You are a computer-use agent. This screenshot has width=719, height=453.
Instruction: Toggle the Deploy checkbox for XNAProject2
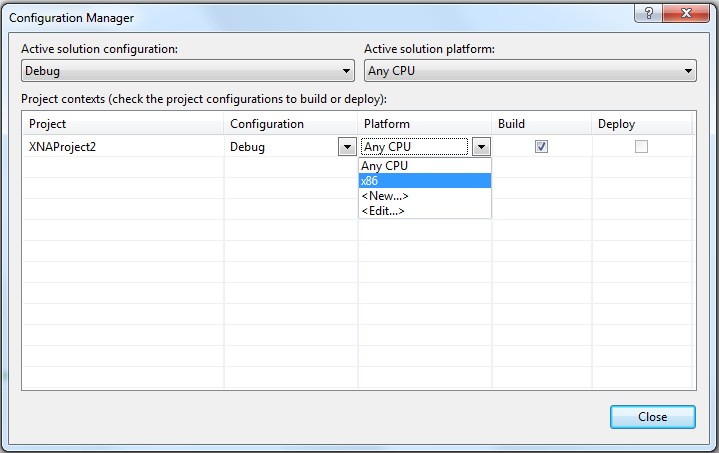point(641,146)
